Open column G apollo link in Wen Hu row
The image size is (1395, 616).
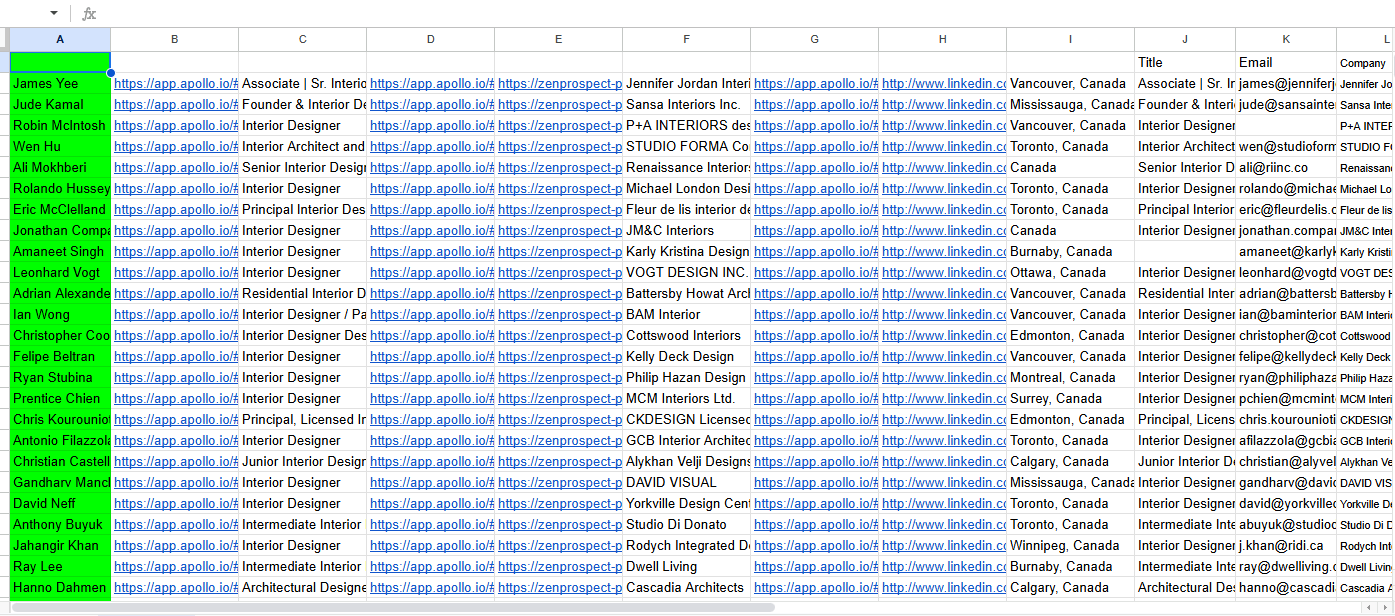pos(815,146)
